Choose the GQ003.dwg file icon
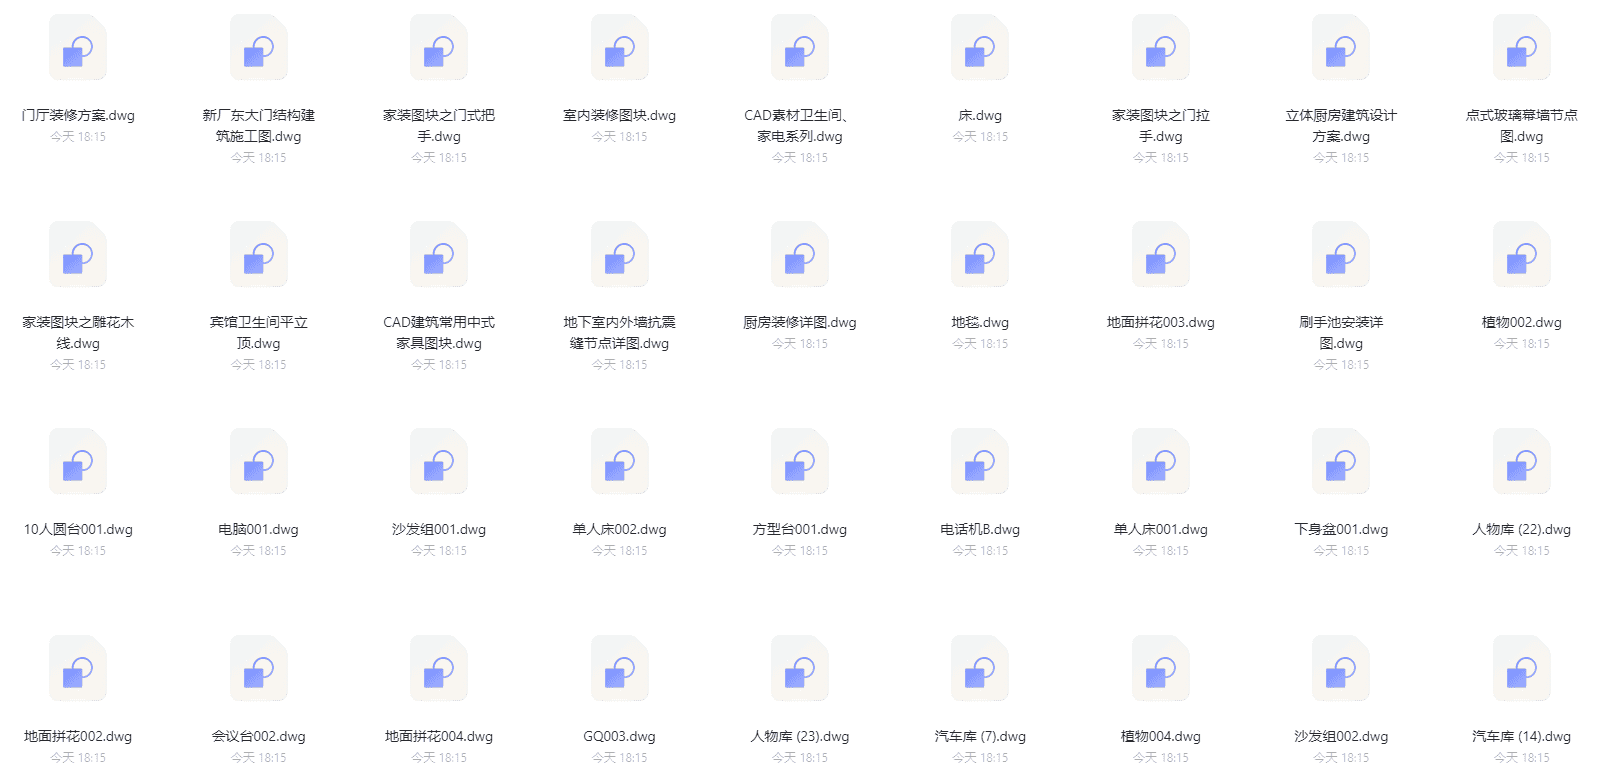This screenshot has height=769, width=1611. click(620, 669)
